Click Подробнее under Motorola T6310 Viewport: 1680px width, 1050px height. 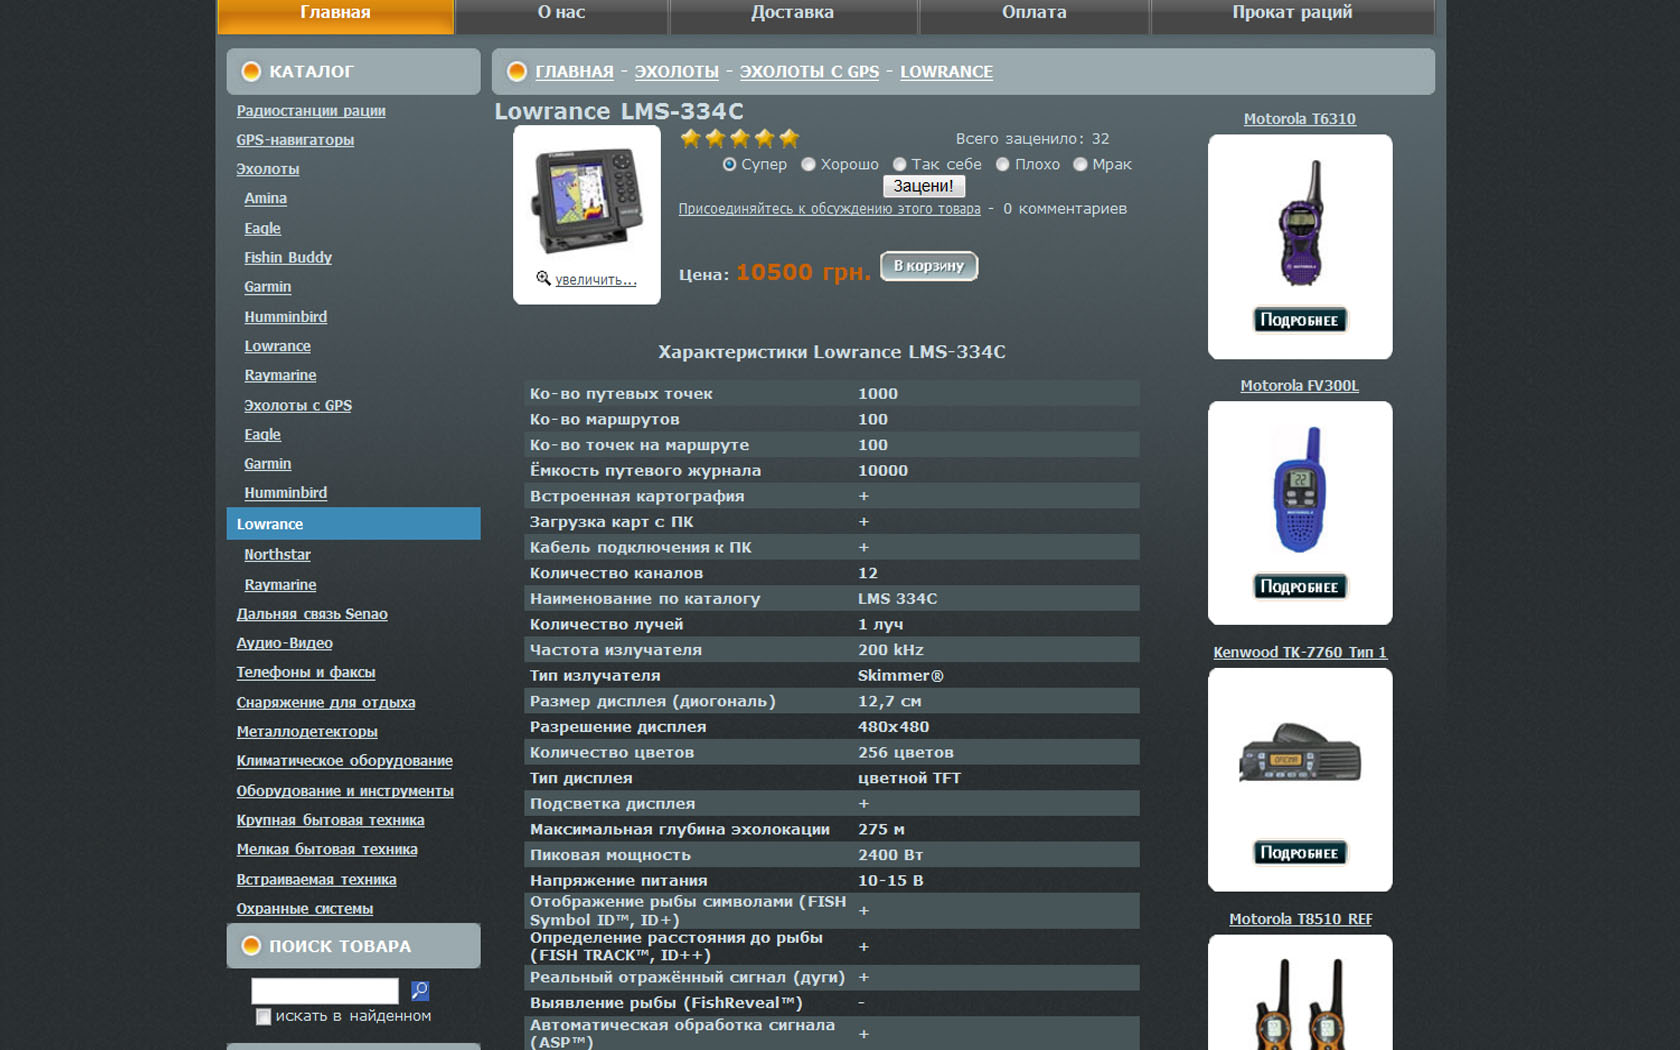[1300, 320]
